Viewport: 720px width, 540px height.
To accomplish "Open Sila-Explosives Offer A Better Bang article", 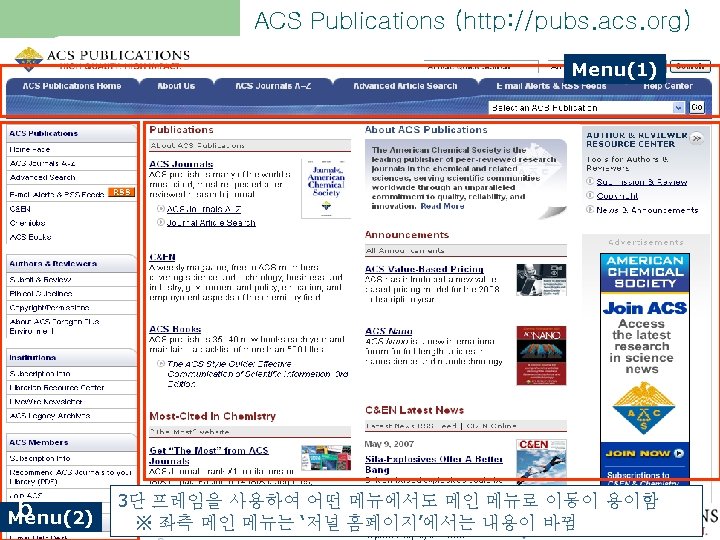I will coord(434,464).
